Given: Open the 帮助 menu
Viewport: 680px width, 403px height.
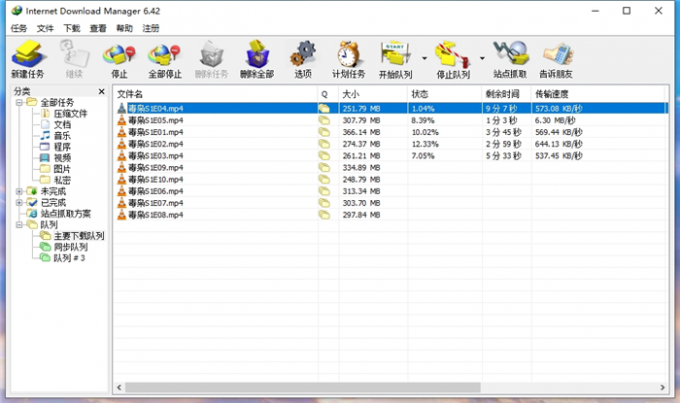Looking at the screenshot, I should (x=124, y=29).
